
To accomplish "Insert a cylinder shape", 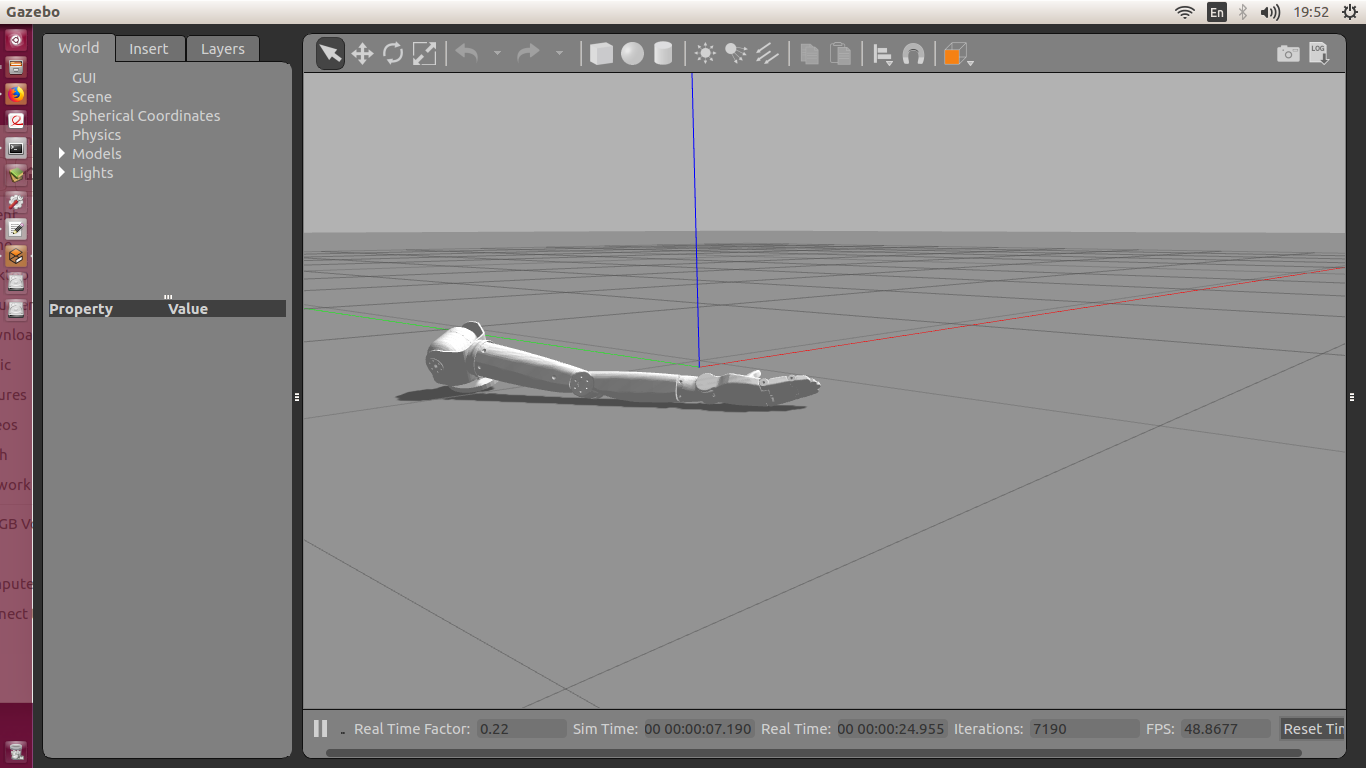I will [663, 53].
